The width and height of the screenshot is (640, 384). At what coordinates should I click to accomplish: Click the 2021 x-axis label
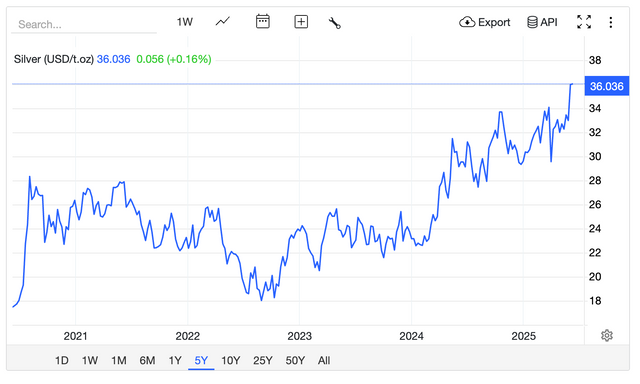(x=76, y=336)
